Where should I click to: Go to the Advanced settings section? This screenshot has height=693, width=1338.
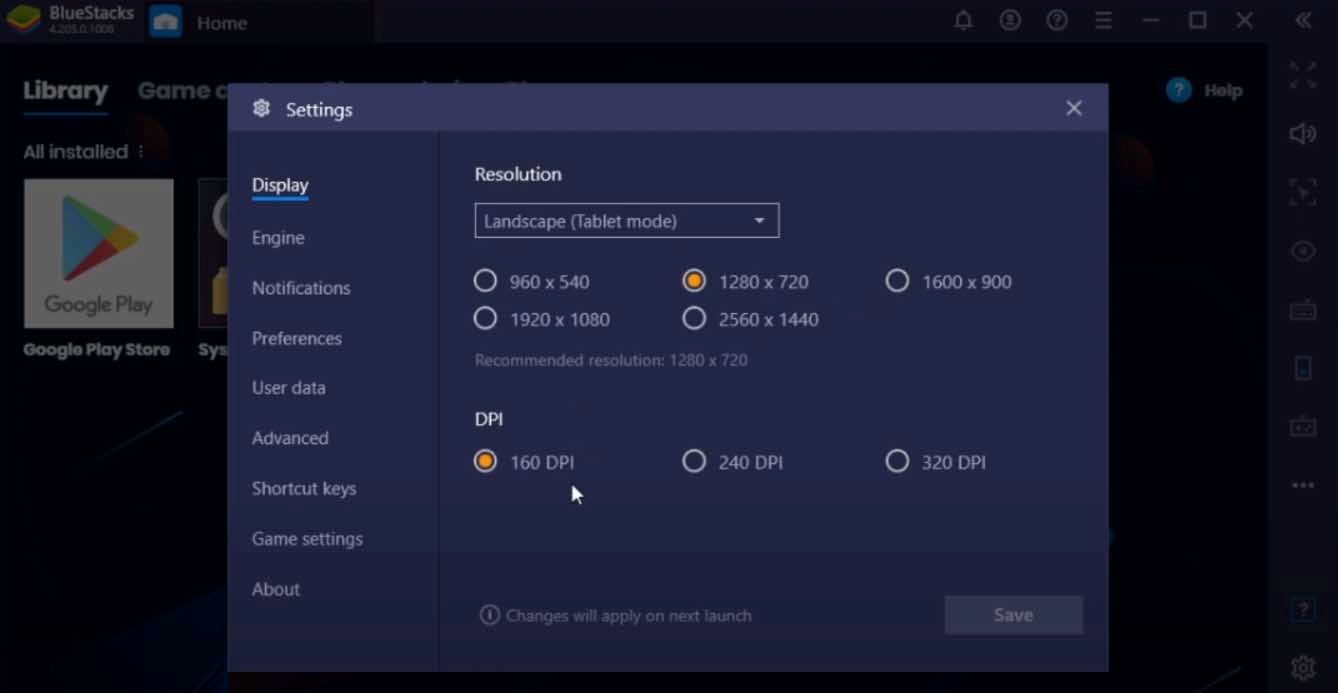[x=290, y=438]
